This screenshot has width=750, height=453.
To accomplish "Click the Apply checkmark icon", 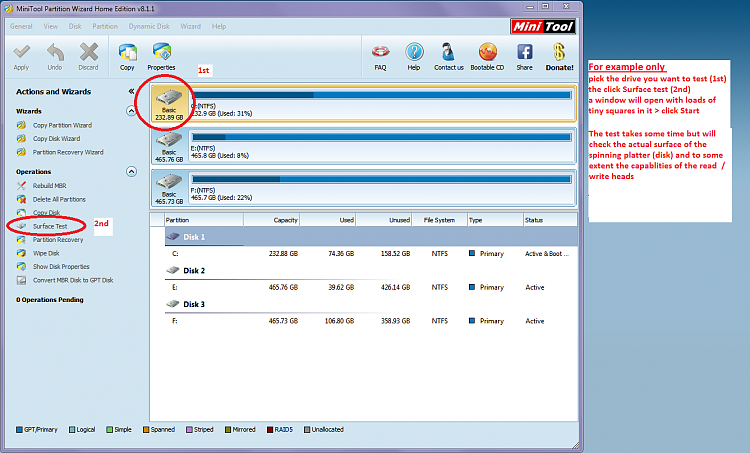I will [x=21, y=52].
